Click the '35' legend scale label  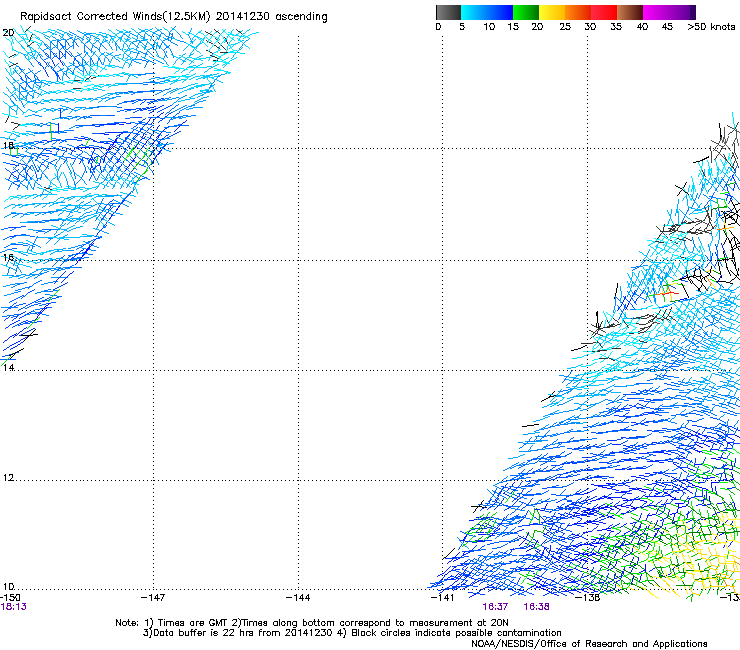point(616,27)
